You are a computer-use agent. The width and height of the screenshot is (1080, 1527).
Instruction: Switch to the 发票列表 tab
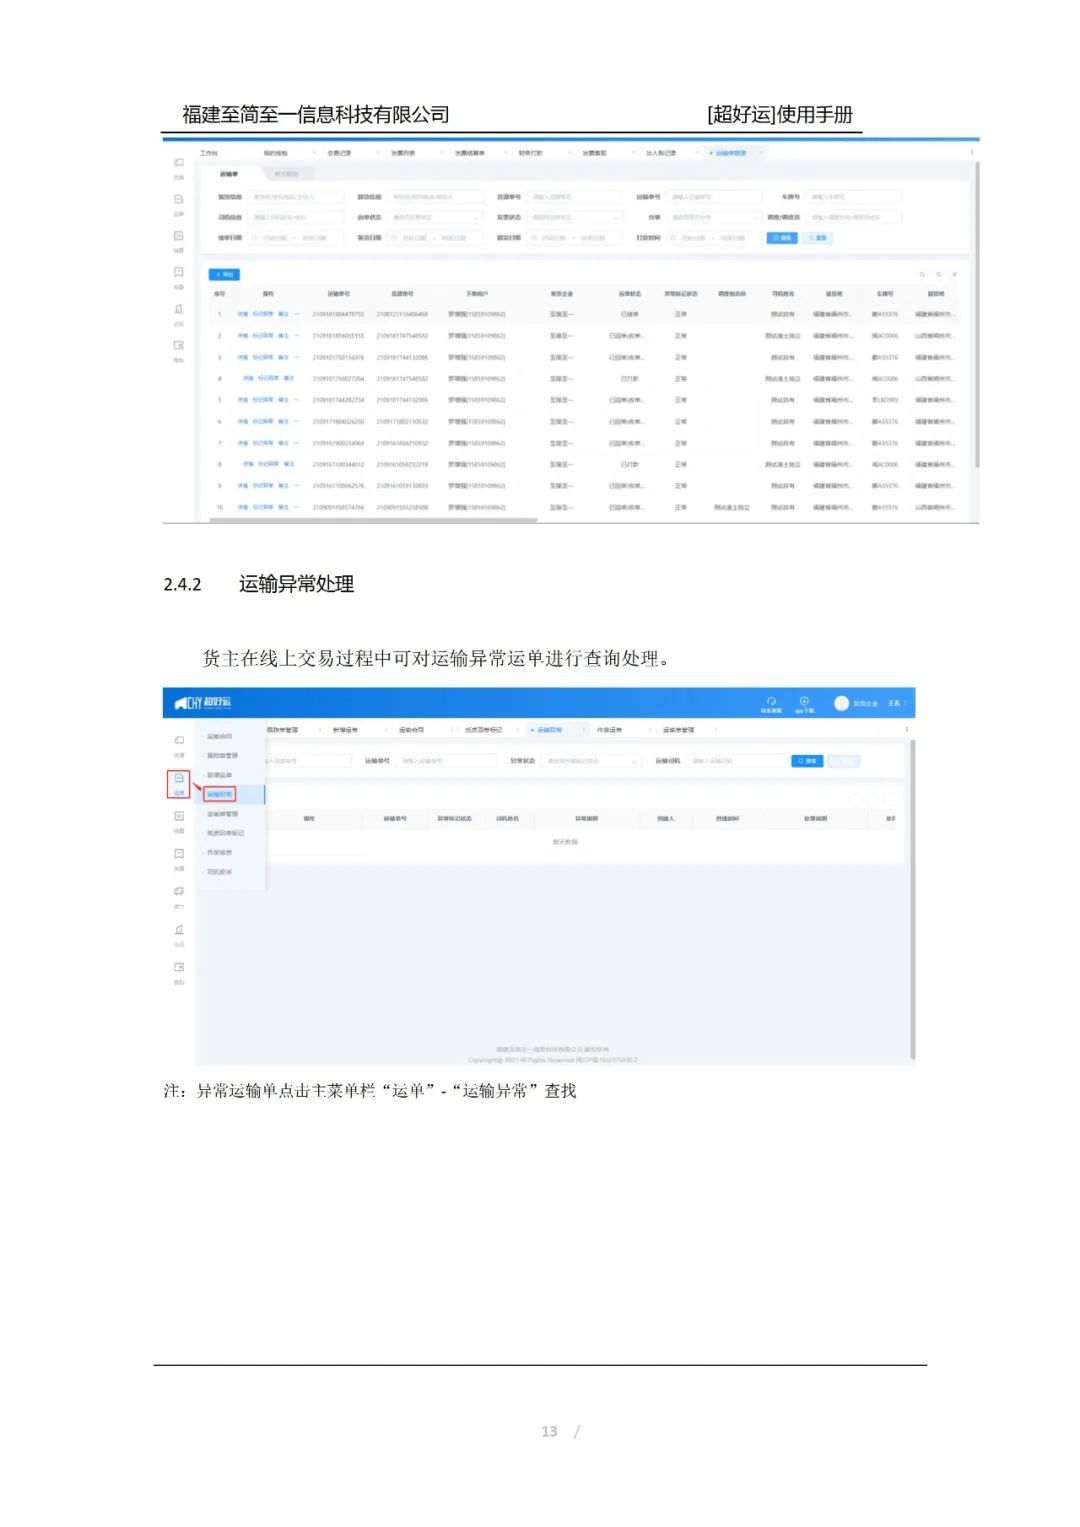pos(403,153)
